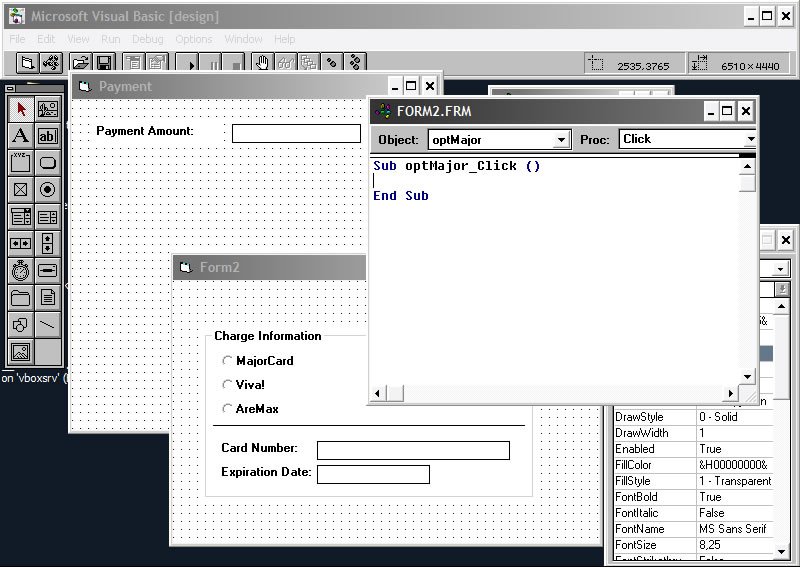Select the DriveListBox tool in the toolbox
Screen dimensions: 800x567
click(48, 270)
